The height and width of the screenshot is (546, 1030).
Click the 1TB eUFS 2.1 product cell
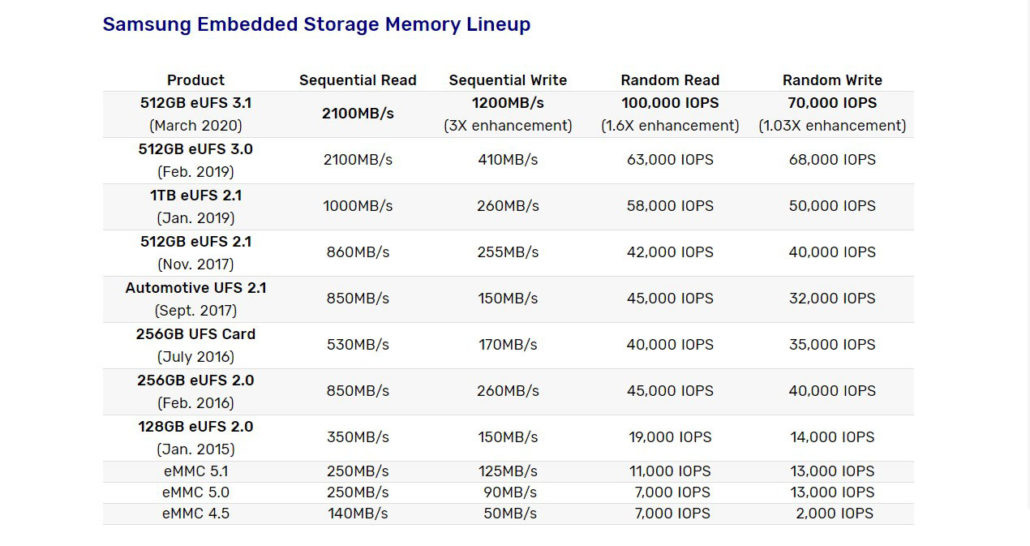coord(196,206)
